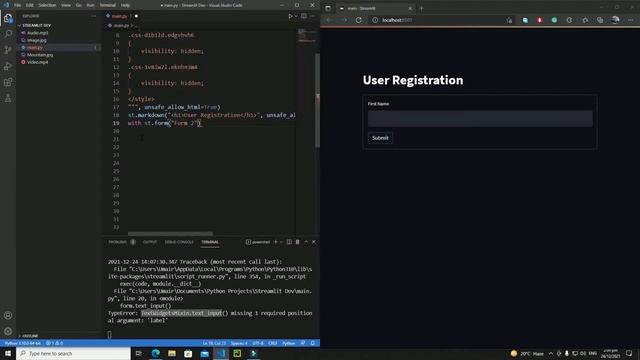
Task: Open the Windows Start menu
Action: click(8, 353)
